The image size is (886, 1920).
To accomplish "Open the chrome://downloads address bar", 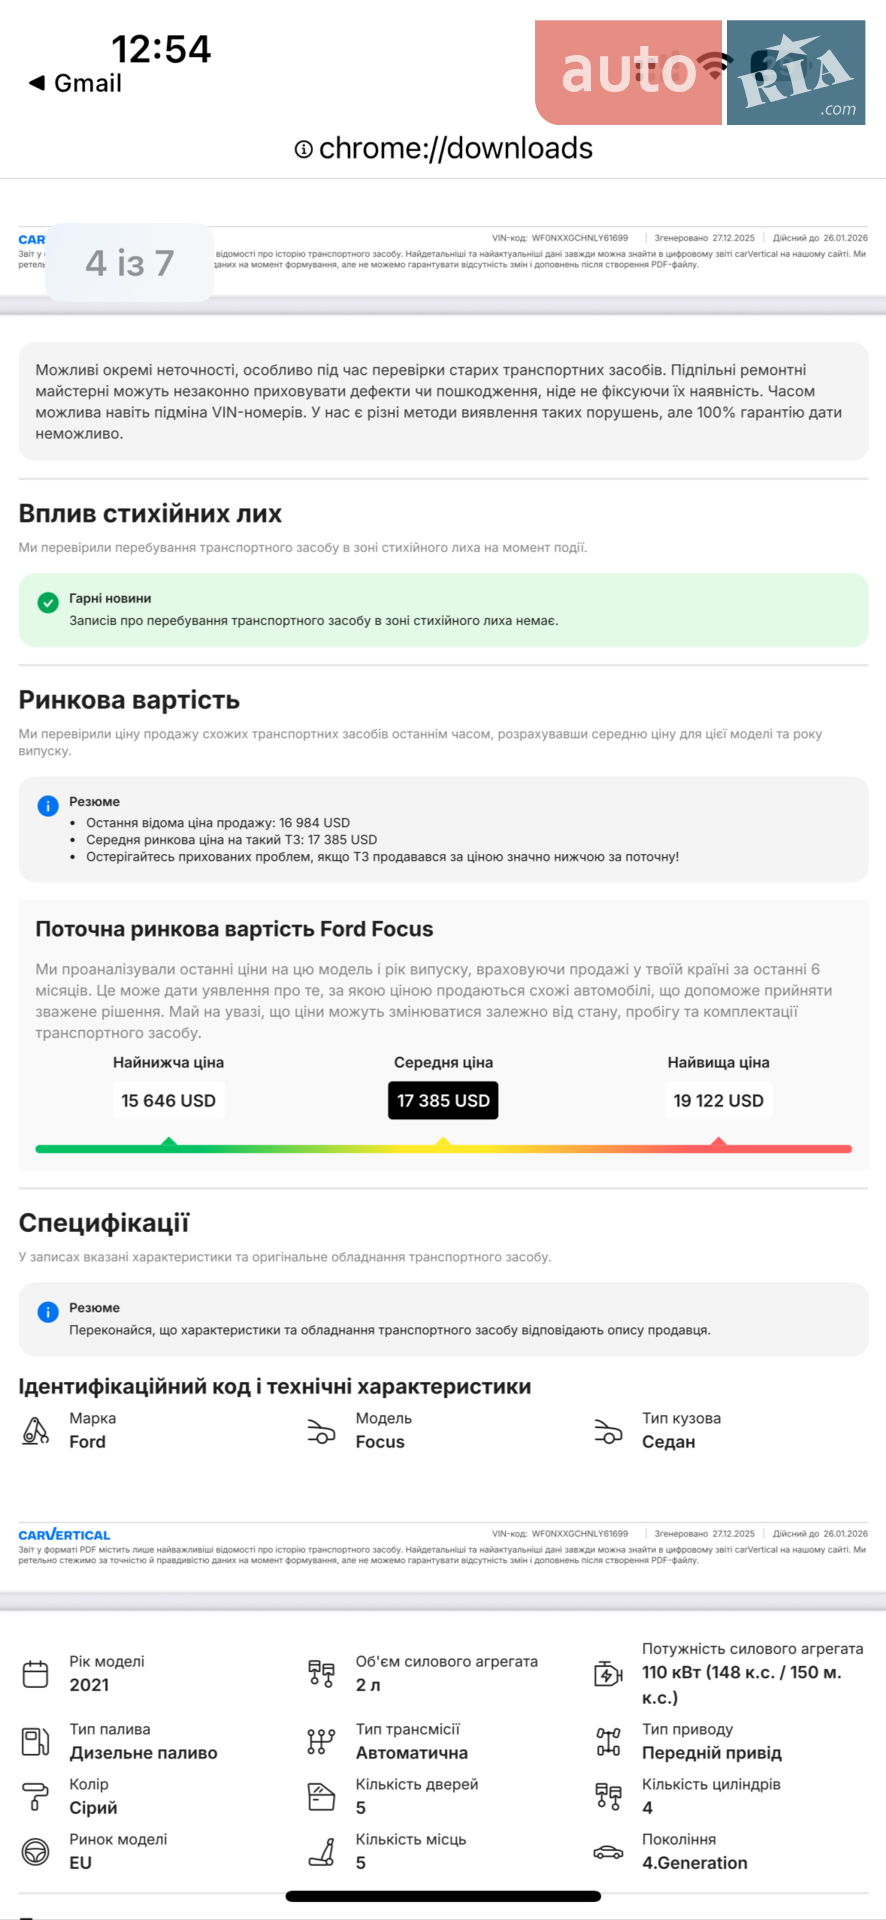I will (443, 149).
